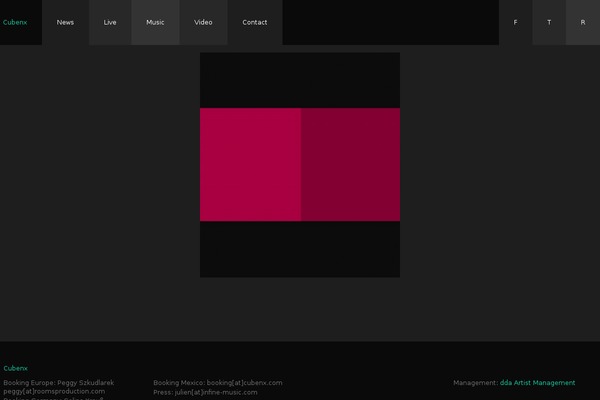Screen dimensions: 600x400
Task: Open the T social link
Action: 549,22
